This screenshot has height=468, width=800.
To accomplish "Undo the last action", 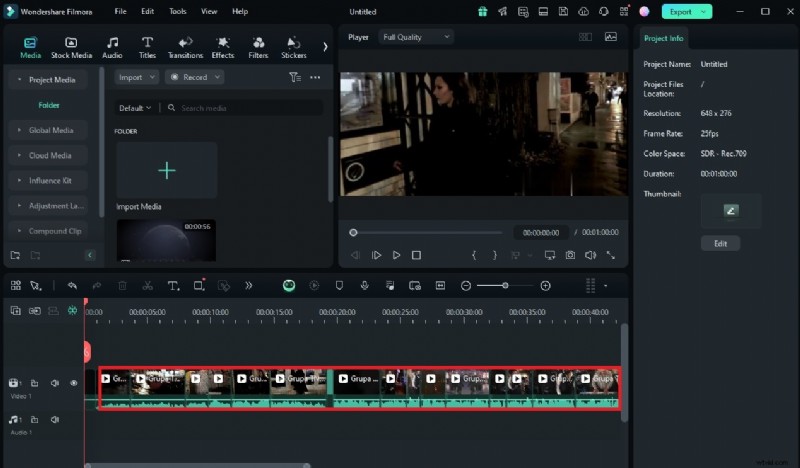I will pyautogui.click(x=72, y=286).
